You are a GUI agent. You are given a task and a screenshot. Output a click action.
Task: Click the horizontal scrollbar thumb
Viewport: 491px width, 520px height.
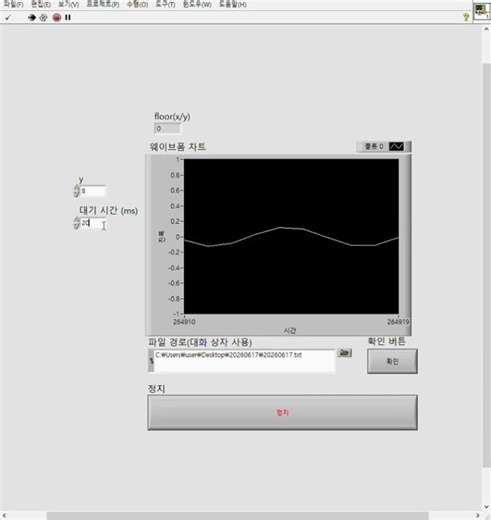pyautogui.click(x=237, y=516)
